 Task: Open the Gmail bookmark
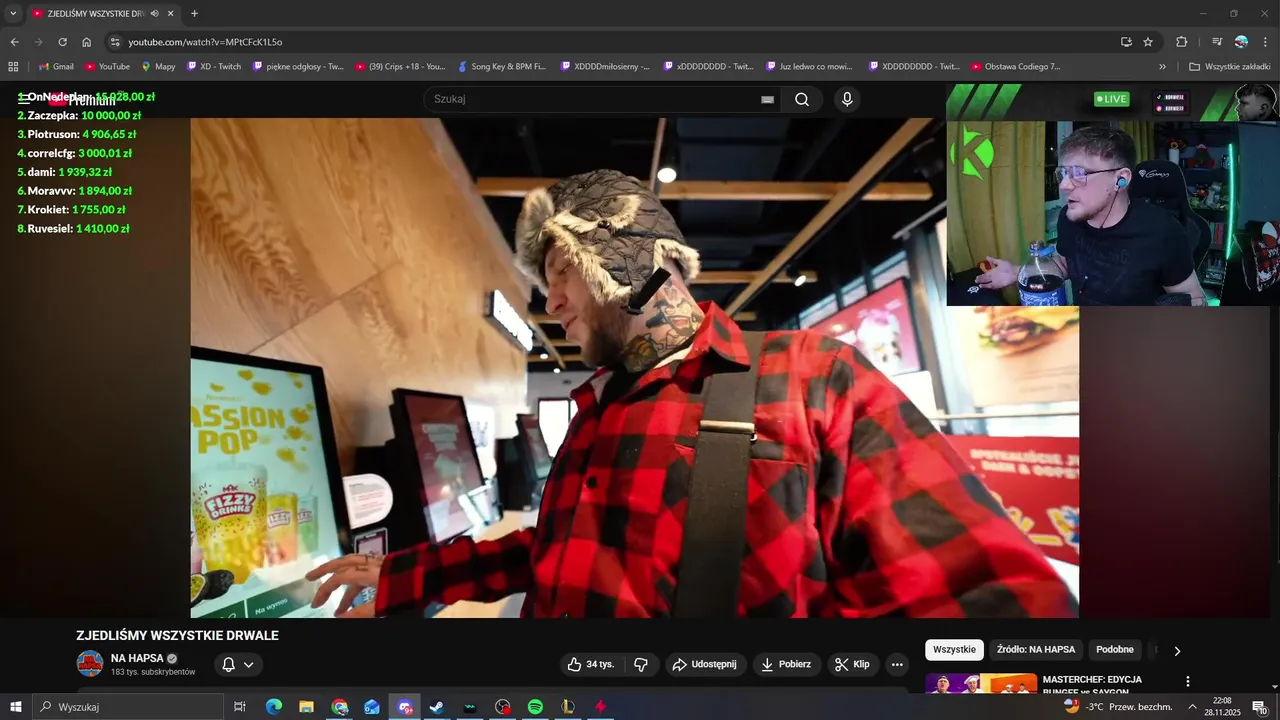click(x=56, y=67)
